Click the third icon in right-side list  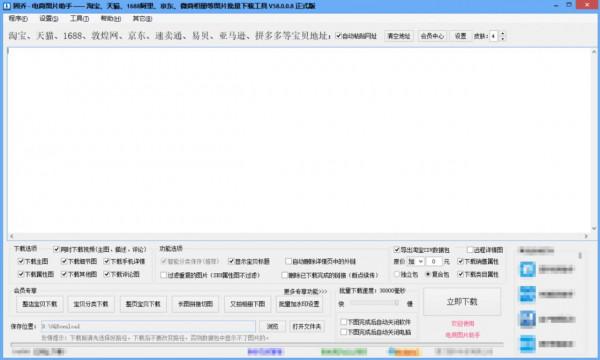pos(528,319)
